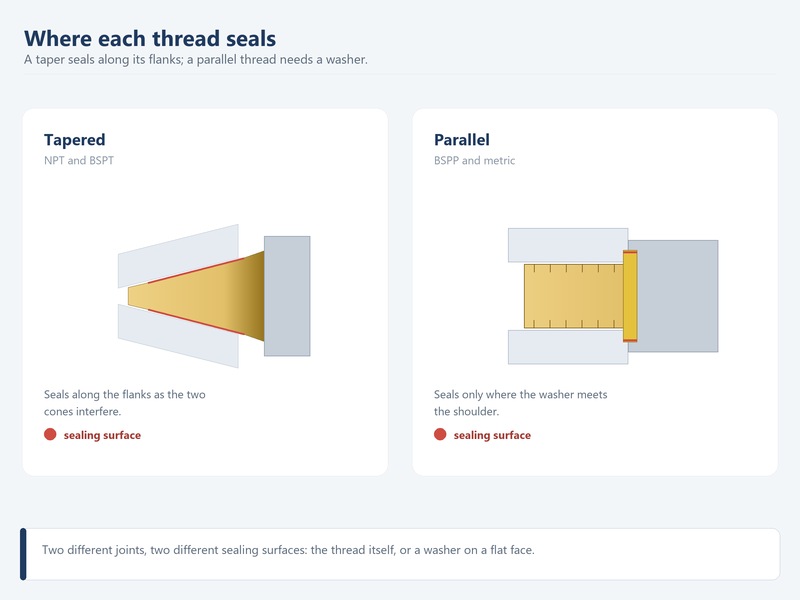
Task: Click the golden tapered cone thread
Action: coord(196,296)
